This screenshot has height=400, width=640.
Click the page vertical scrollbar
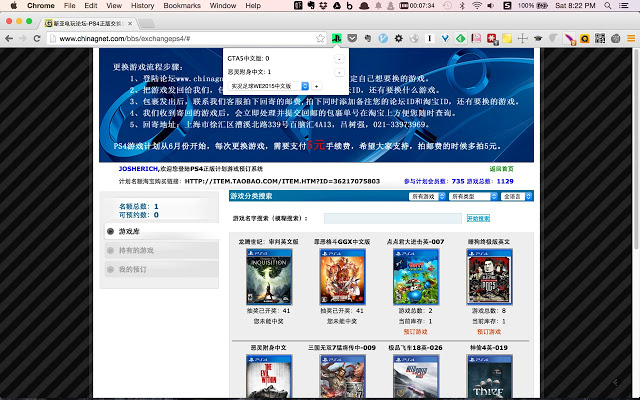pyautogui.click(x=636, y=149)
